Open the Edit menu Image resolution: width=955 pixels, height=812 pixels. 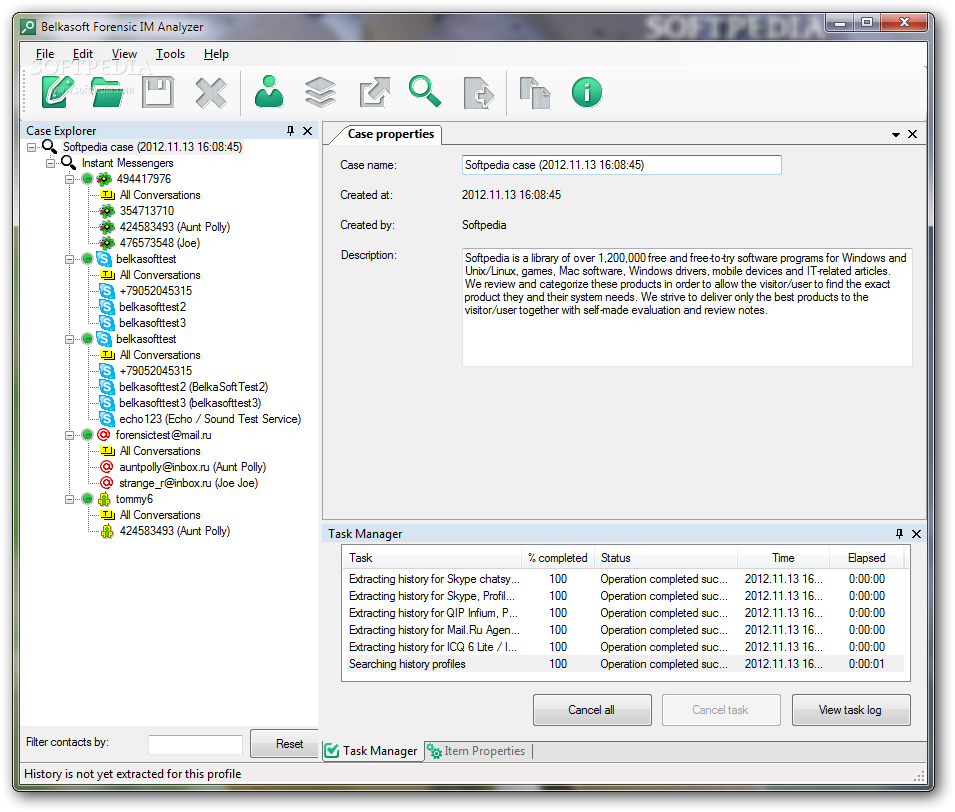point(83,54)
